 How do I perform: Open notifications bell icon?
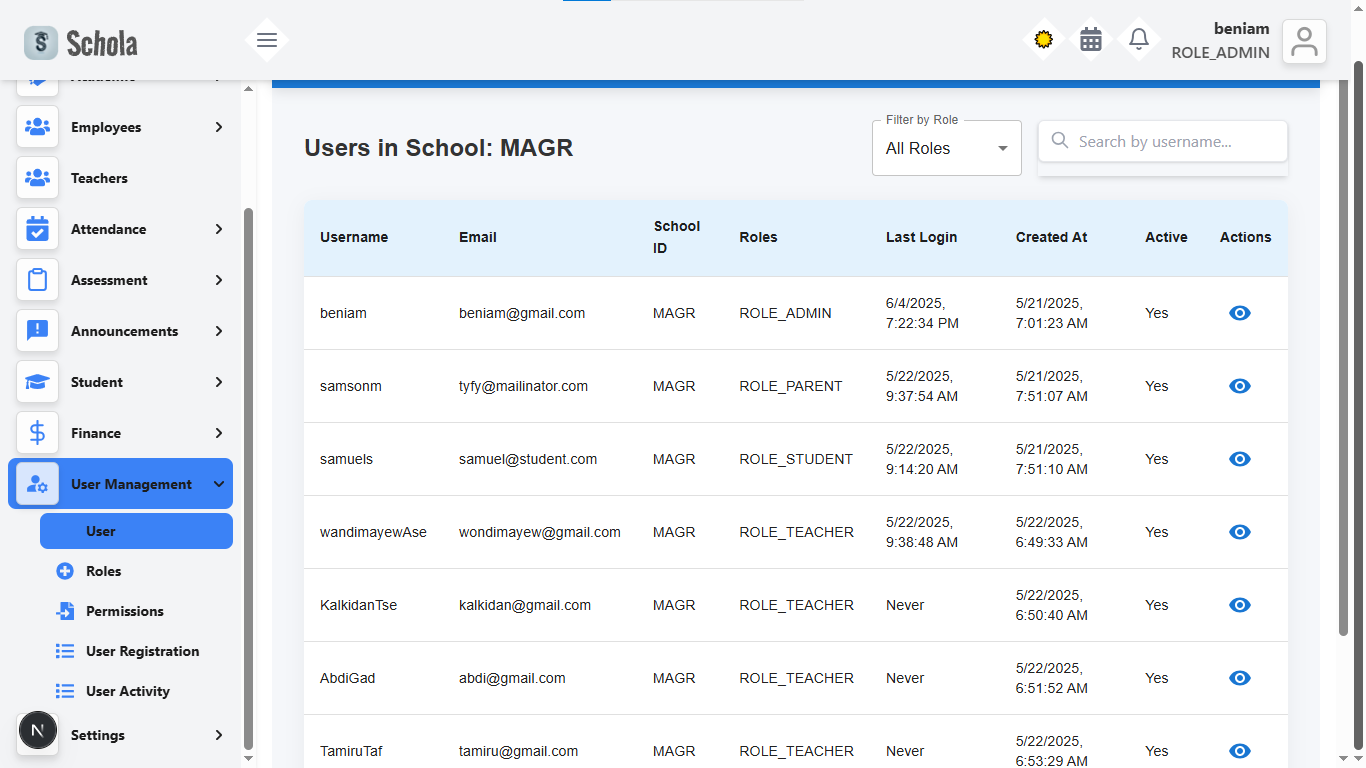point(1138,40)
